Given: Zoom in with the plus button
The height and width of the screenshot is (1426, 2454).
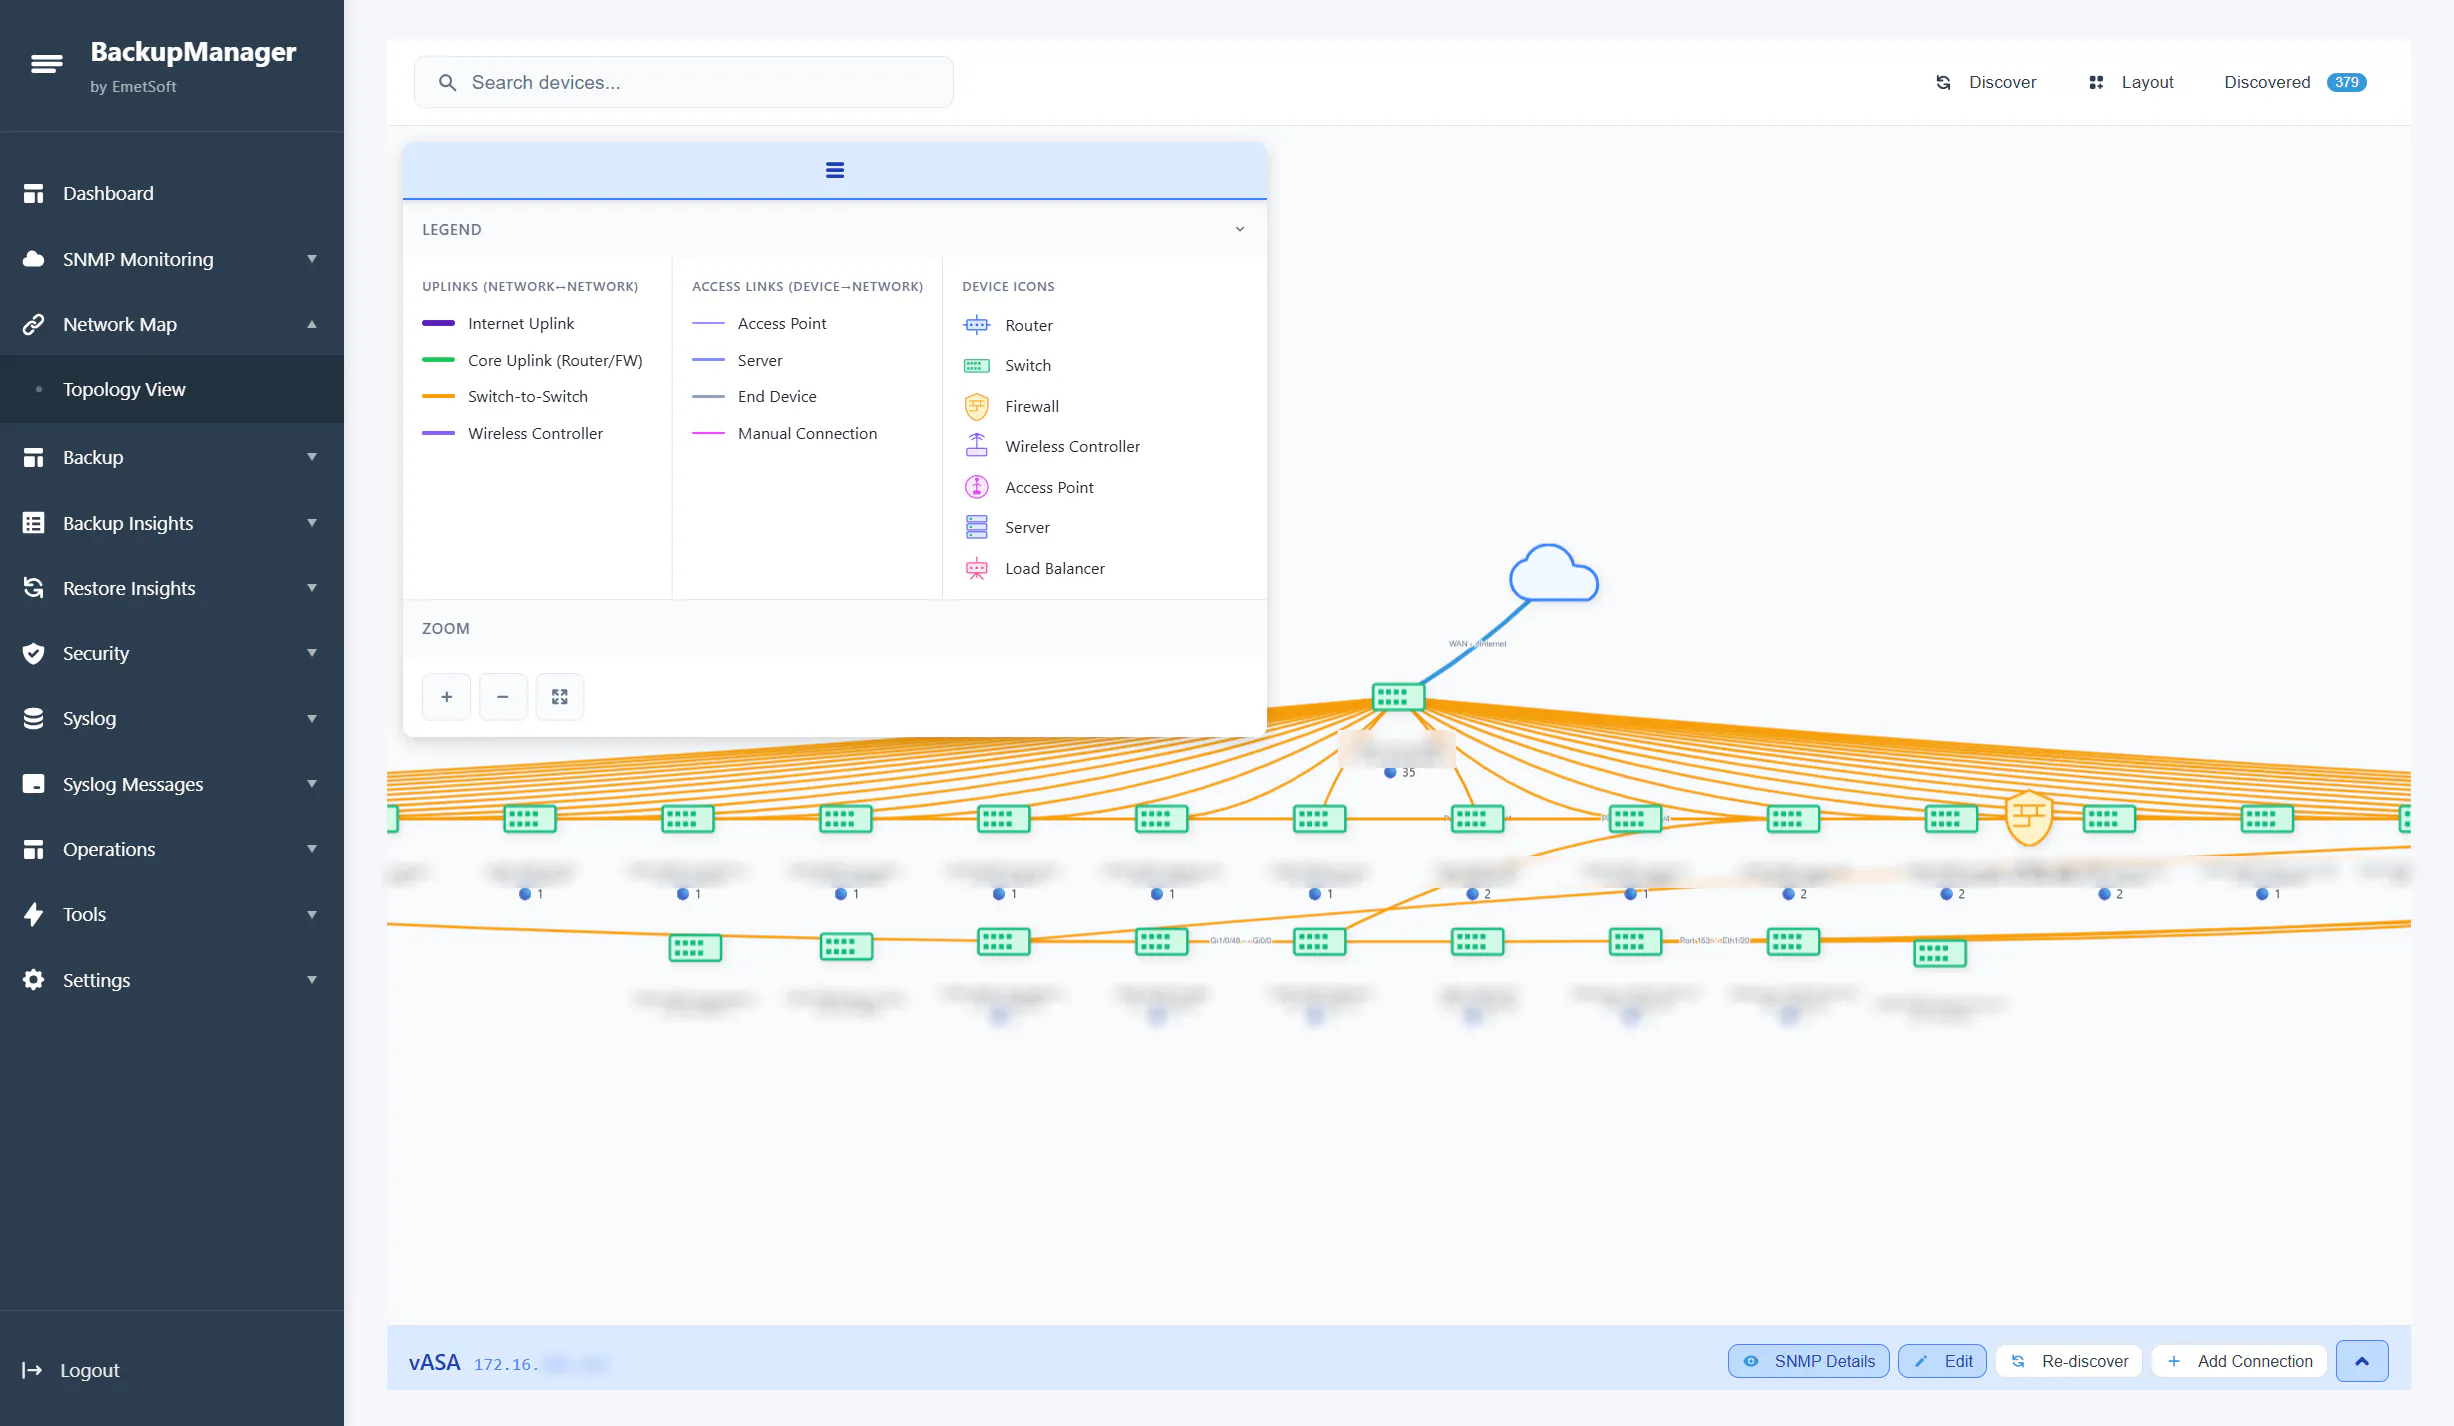Looking at the screenshot, I should (x=446, y=697).
